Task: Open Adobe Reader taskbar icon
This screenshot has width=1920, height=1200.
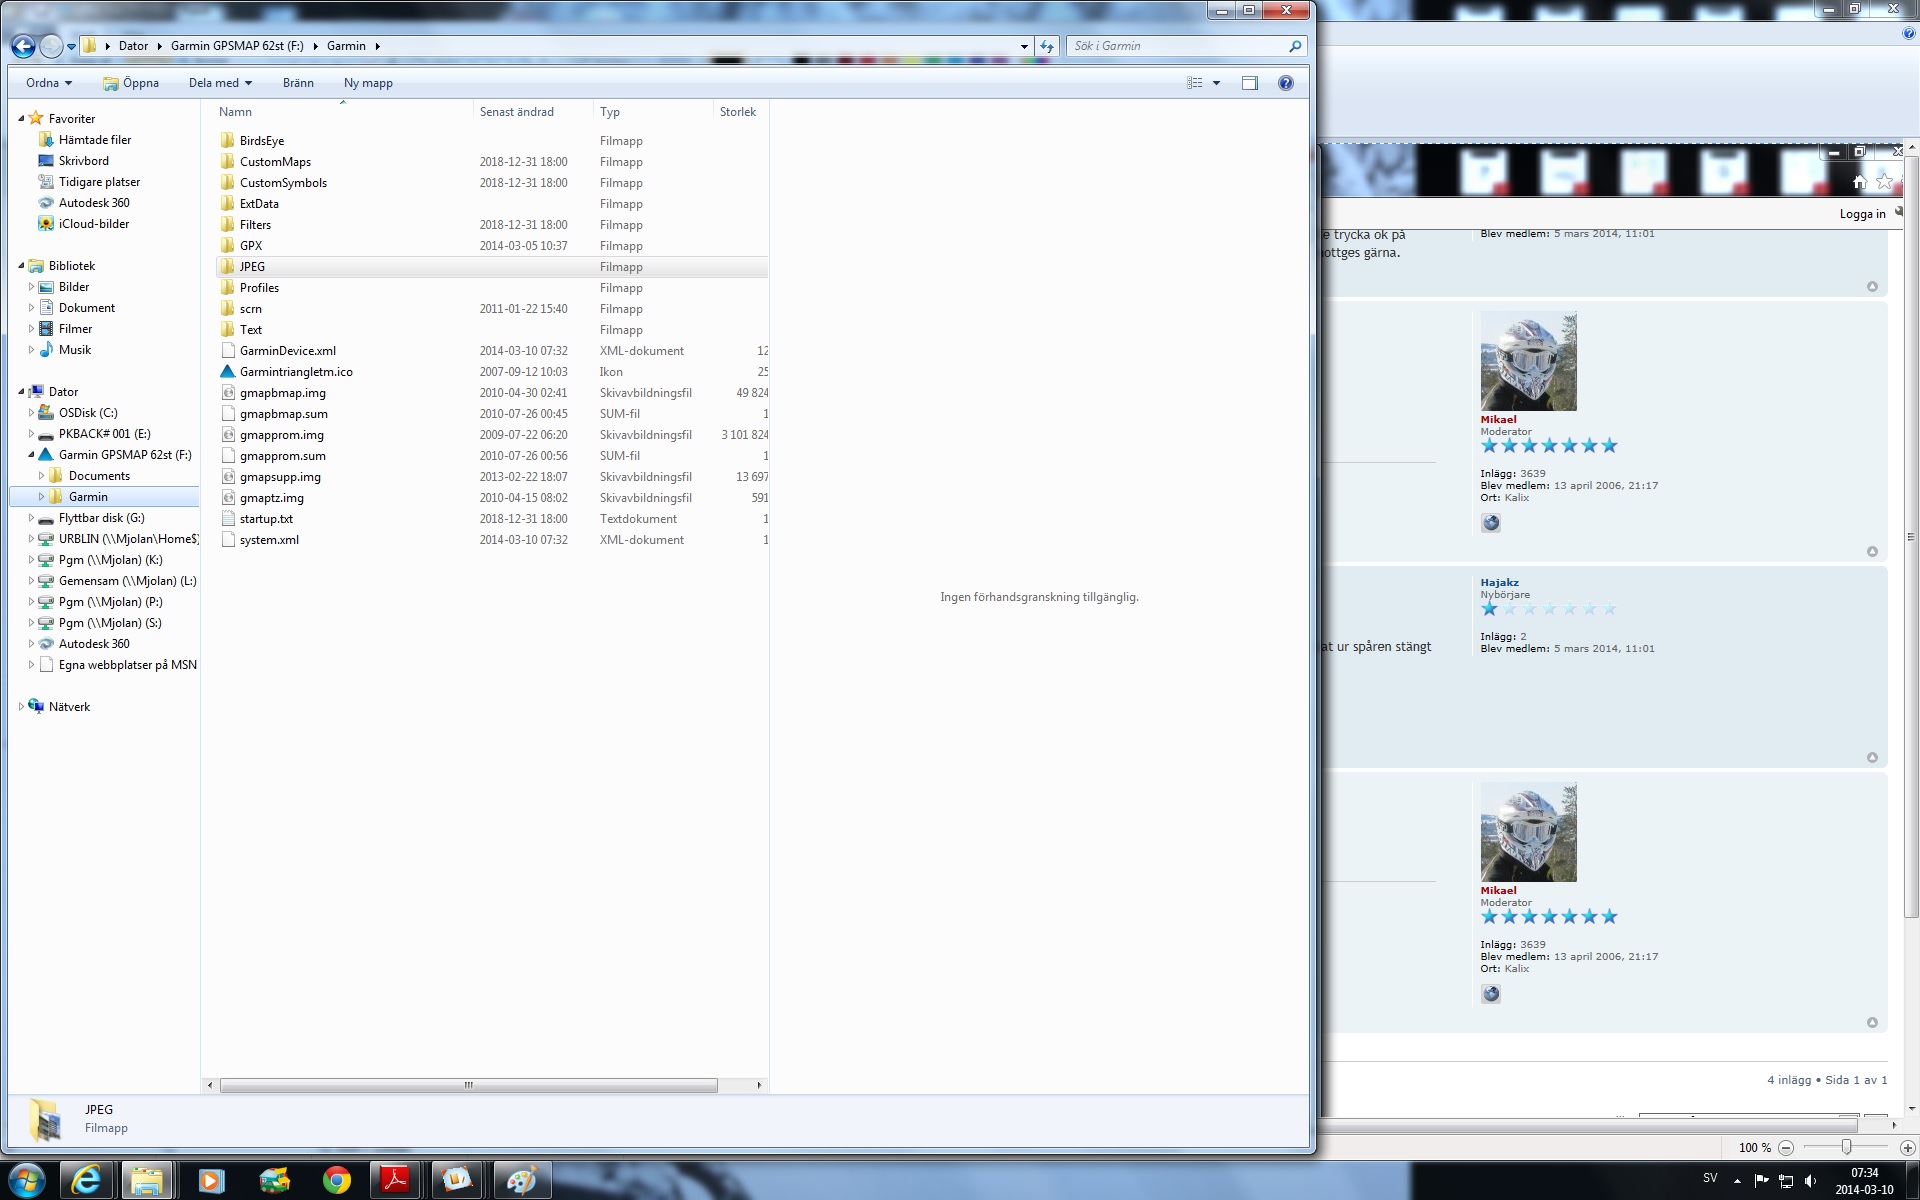Action: [x=395, y=1180]
